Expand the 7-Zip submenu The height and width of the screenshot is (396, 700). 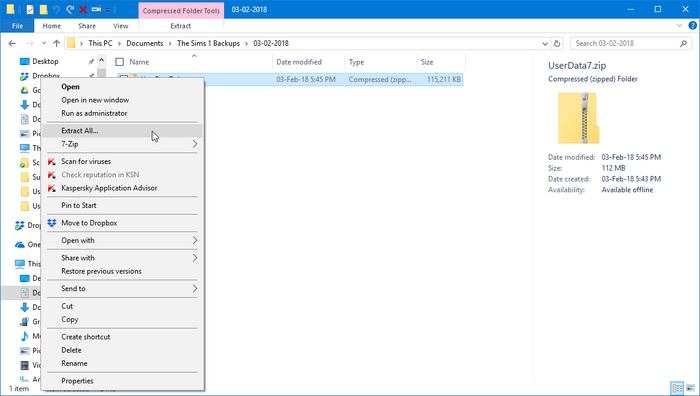[x=123, y=144]
